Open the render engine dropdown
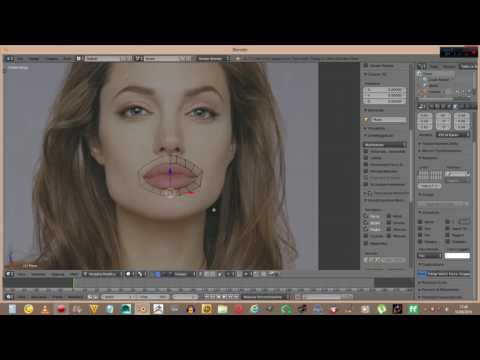Screen dimensions: 480x360 coord(213,59)
